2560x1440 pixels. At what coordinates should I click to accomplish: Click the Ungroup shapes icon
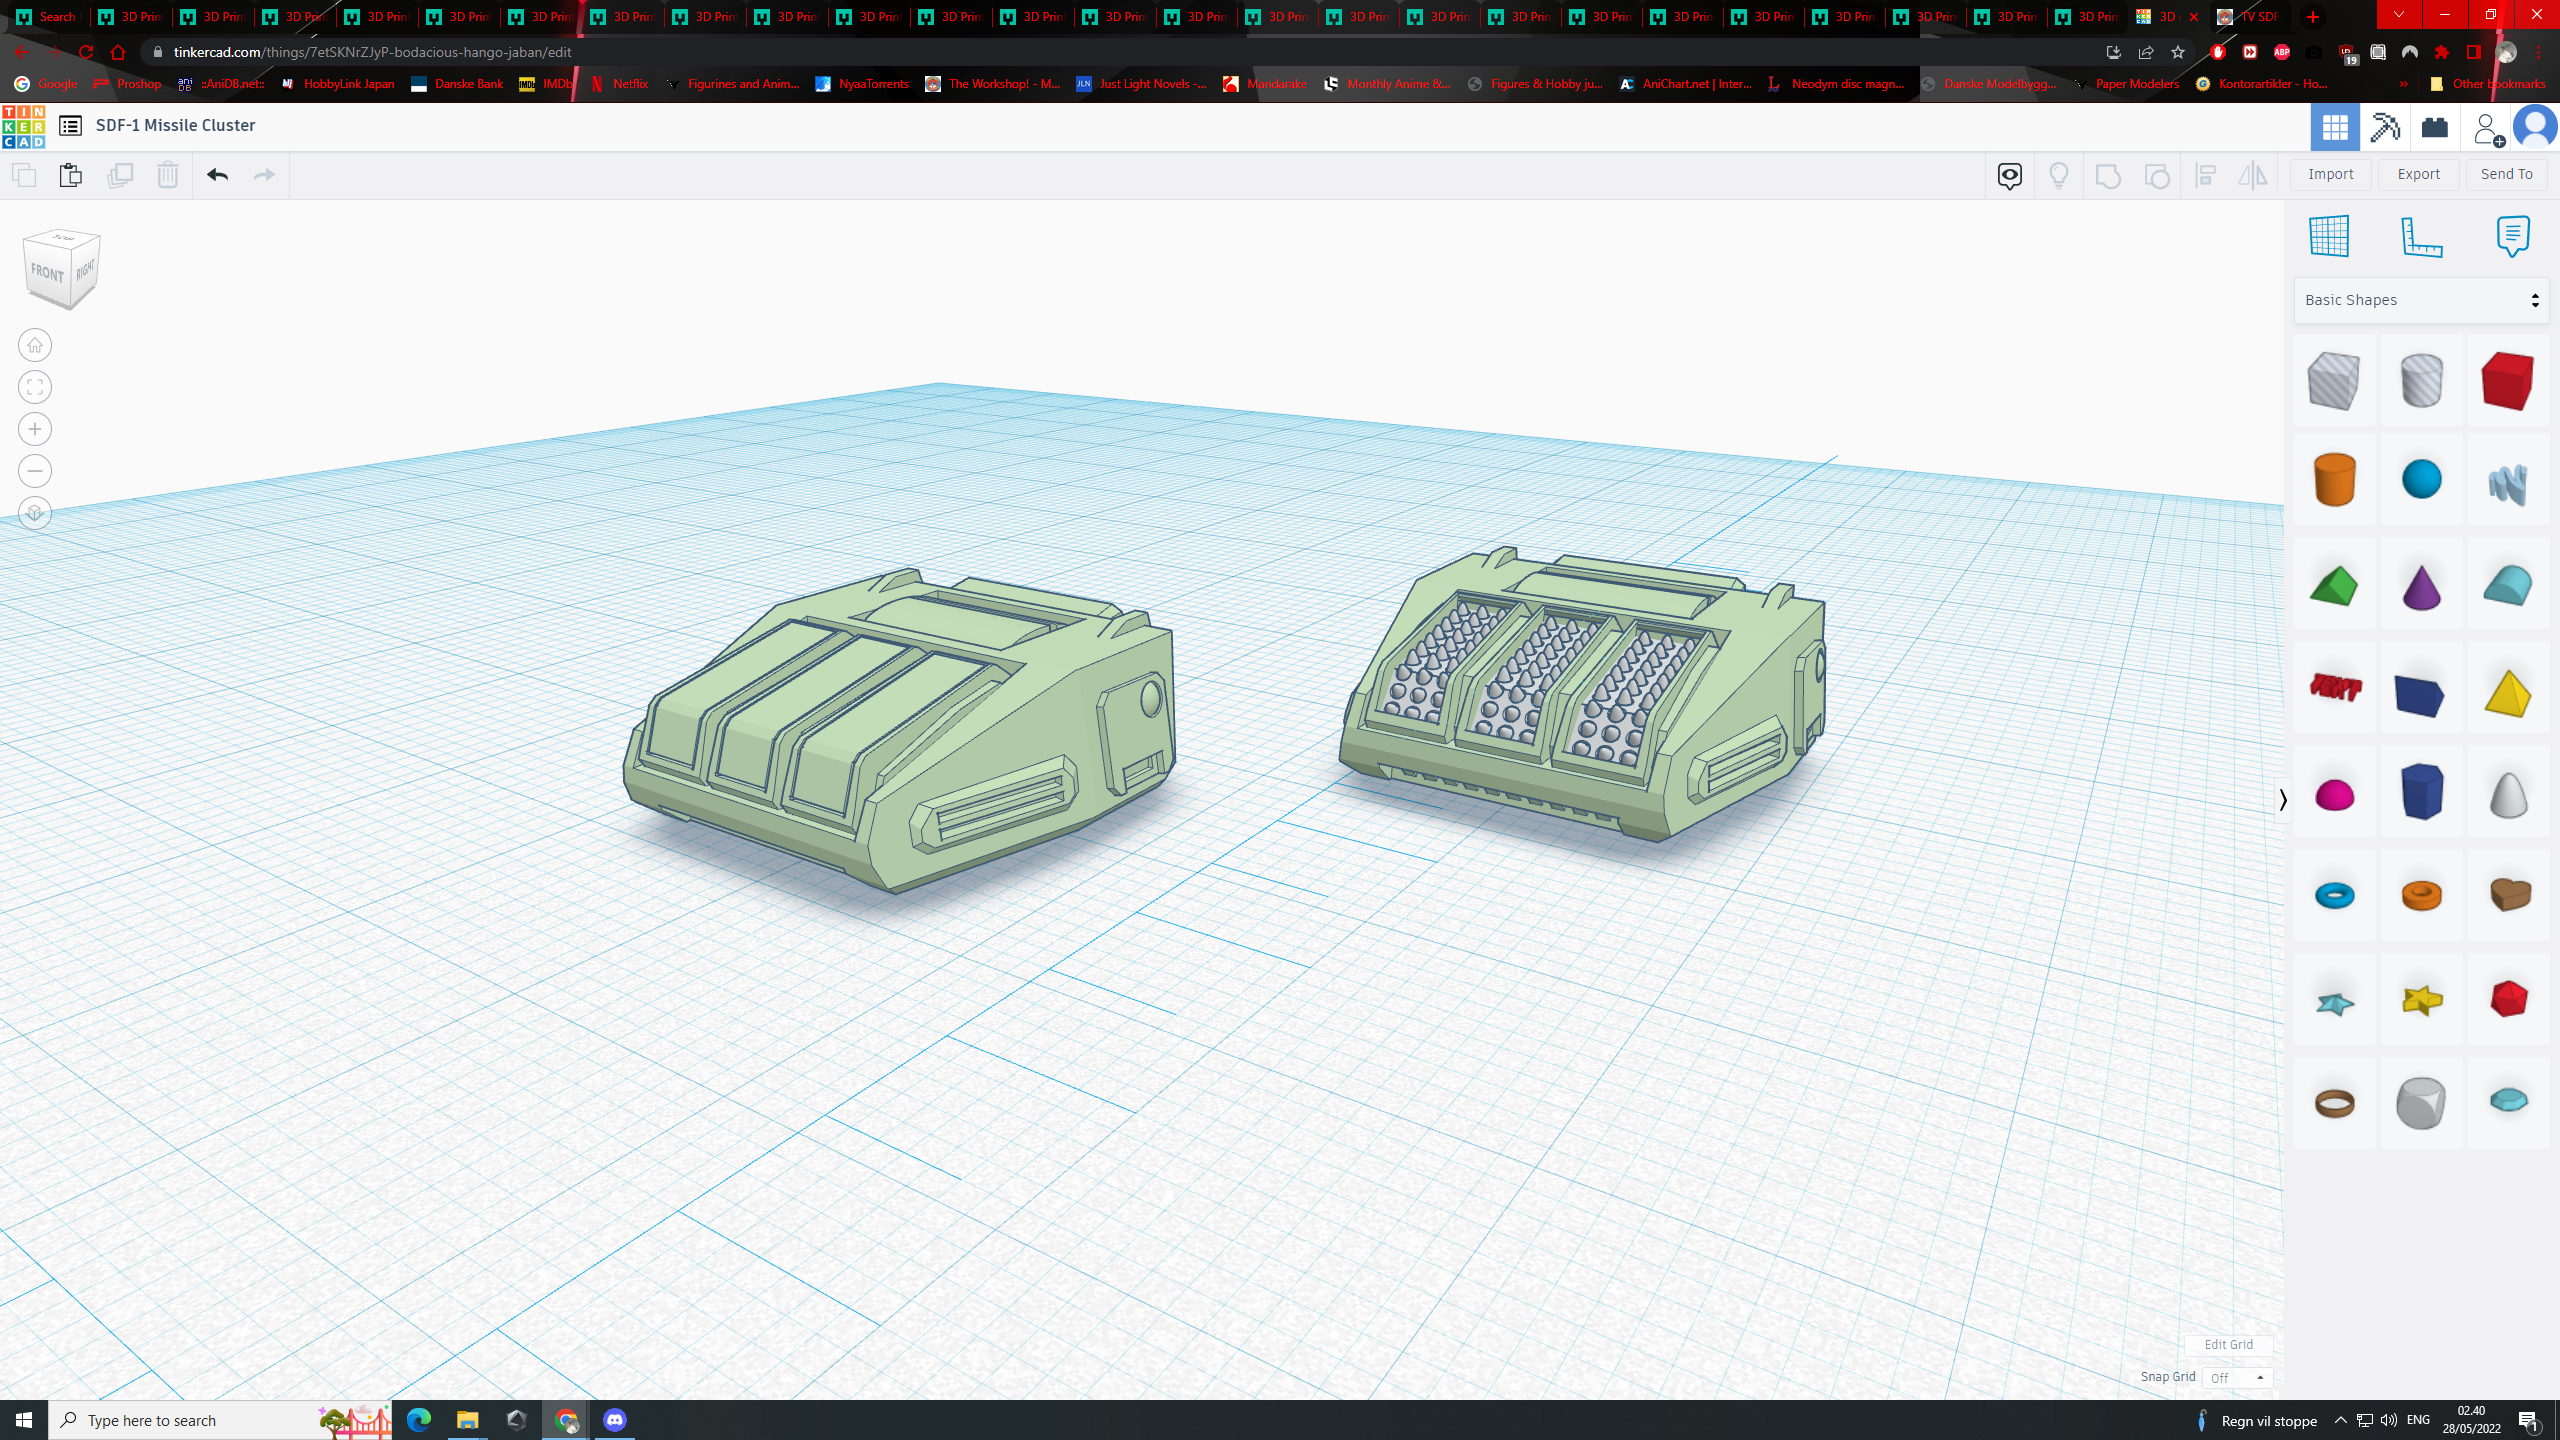2157,176
